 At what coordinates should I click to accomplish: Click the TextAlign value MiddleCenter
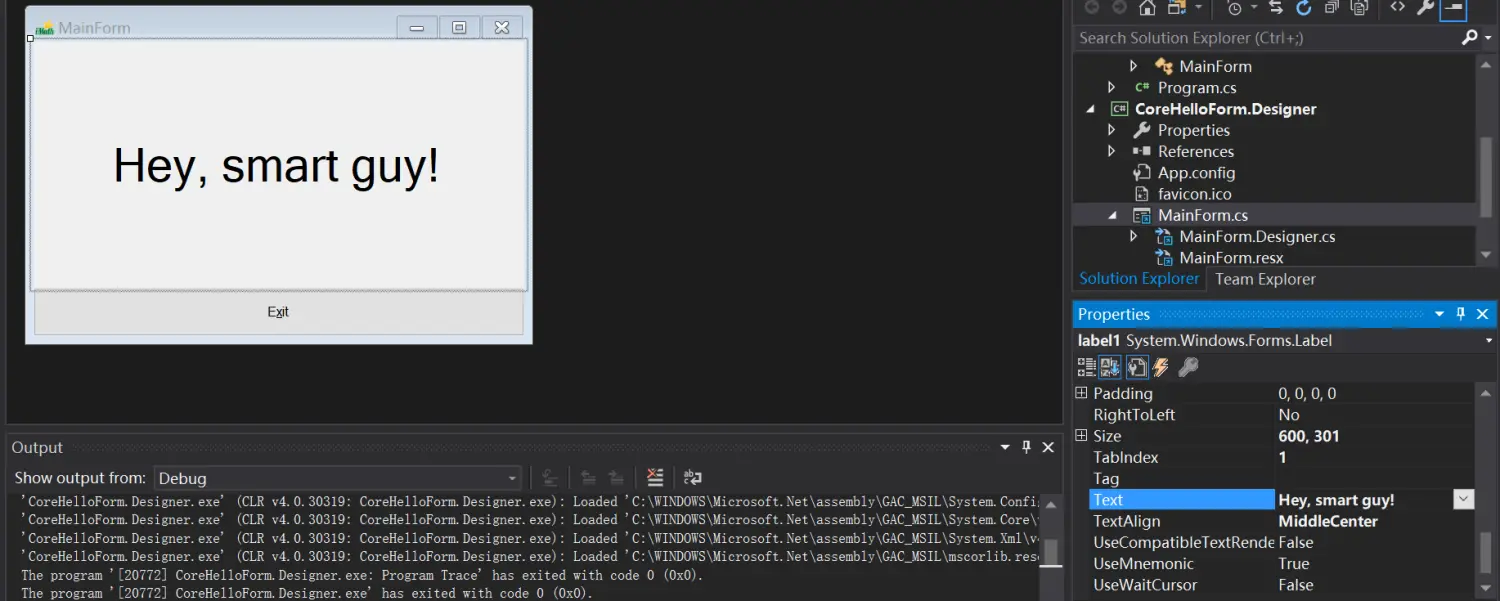pos(1328,521)
